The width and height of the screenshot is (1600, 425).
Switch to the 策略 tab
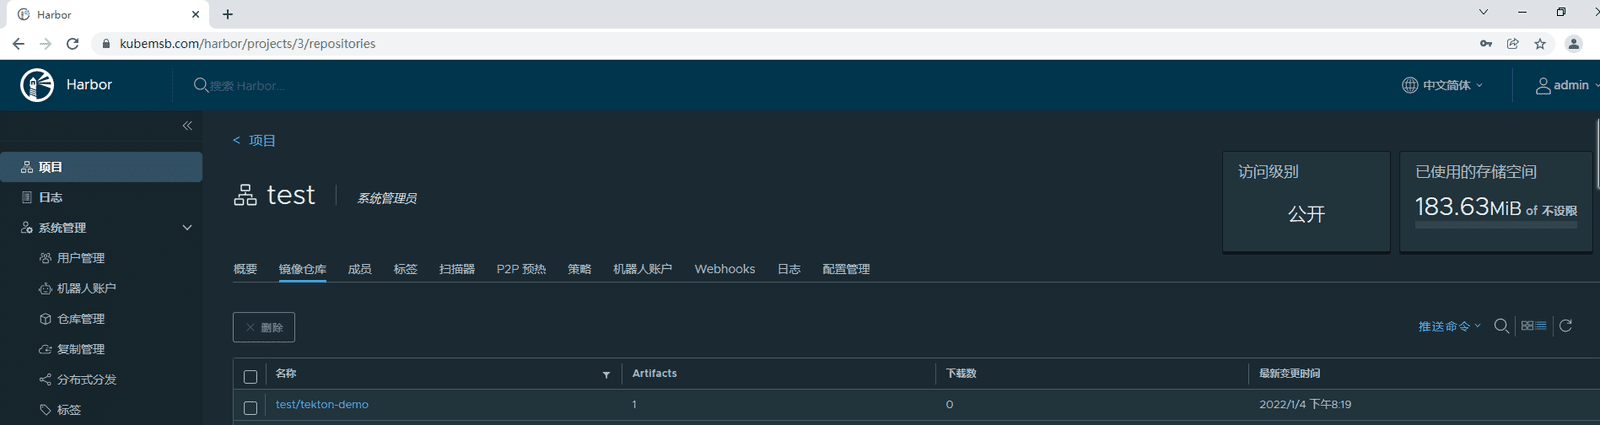coord(579,269)
